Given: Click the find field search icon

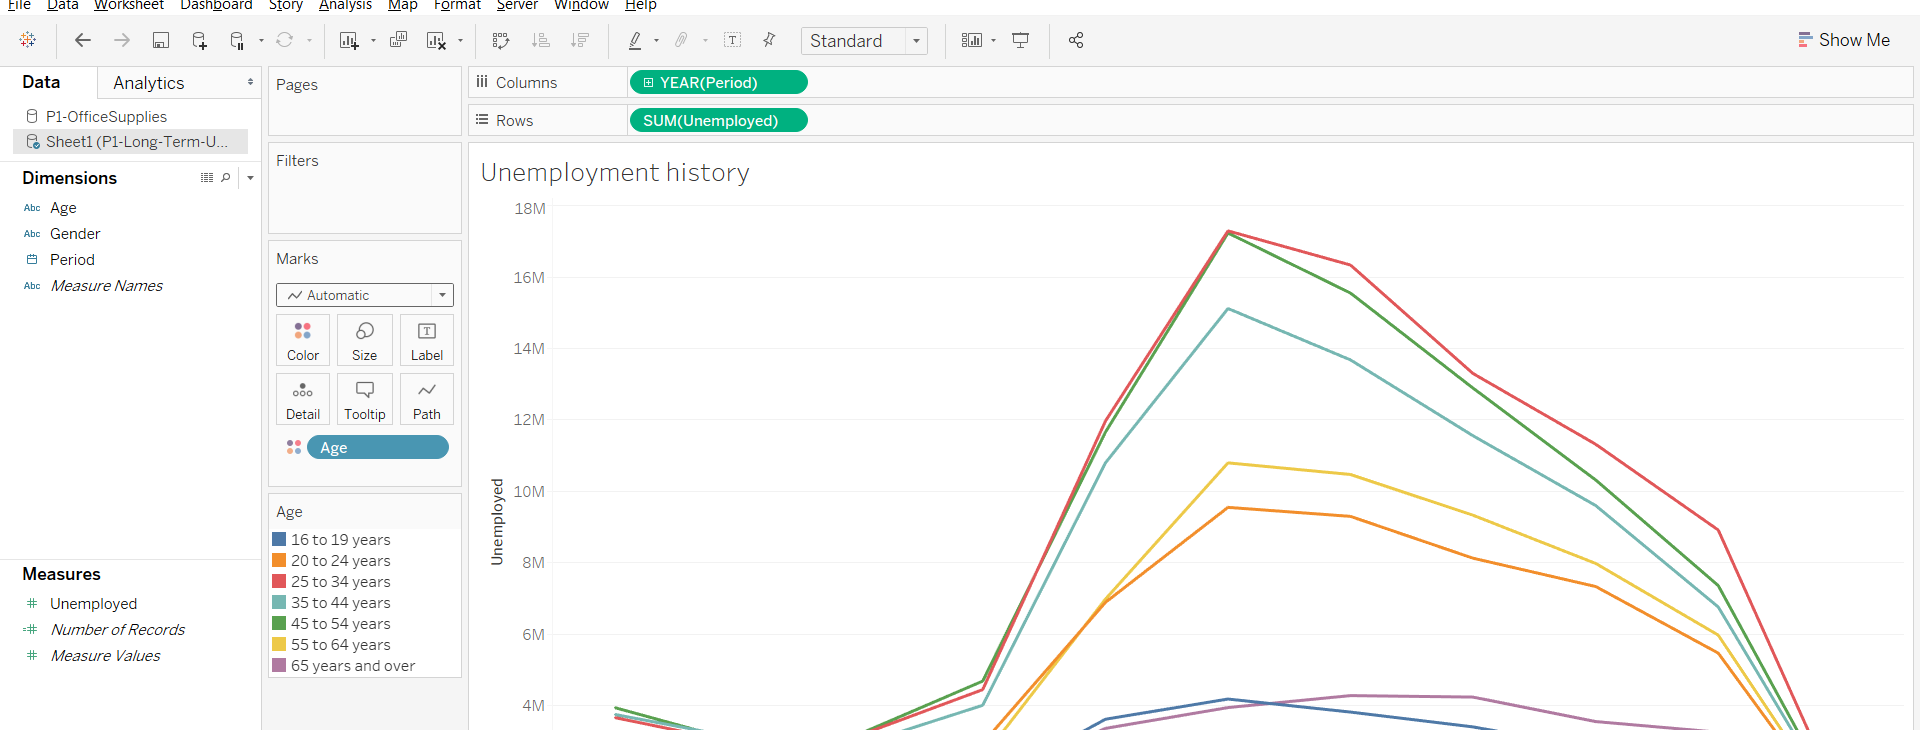Looking at the screenshot, I should pos(226,178).
